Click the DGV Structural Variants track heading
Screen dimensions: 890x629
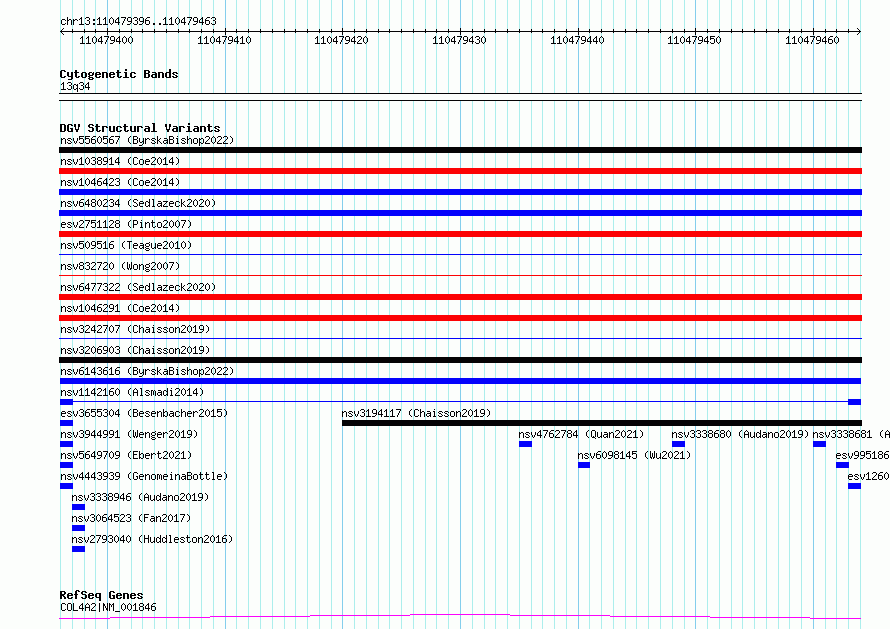(139, 128)
